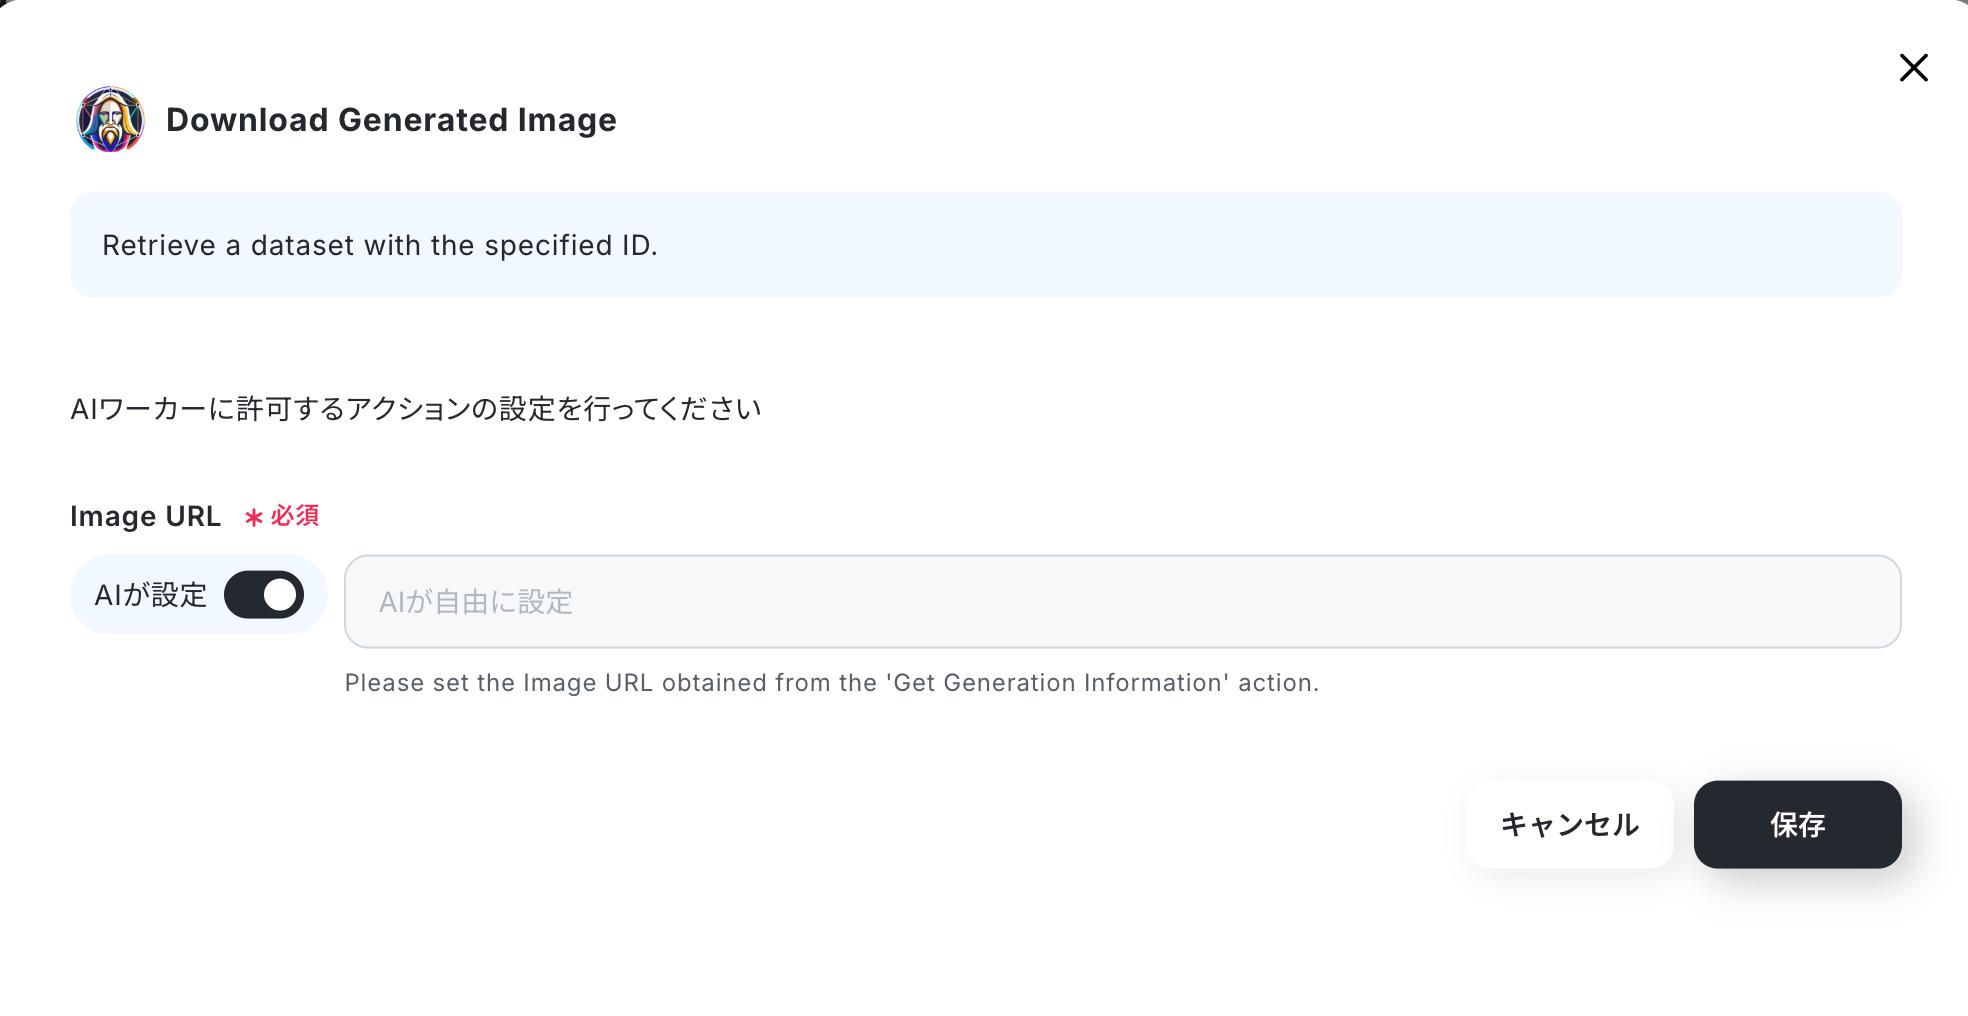Click the word ID in the description
This screenshot has width=1968, height=1016.
click(636, 245)
